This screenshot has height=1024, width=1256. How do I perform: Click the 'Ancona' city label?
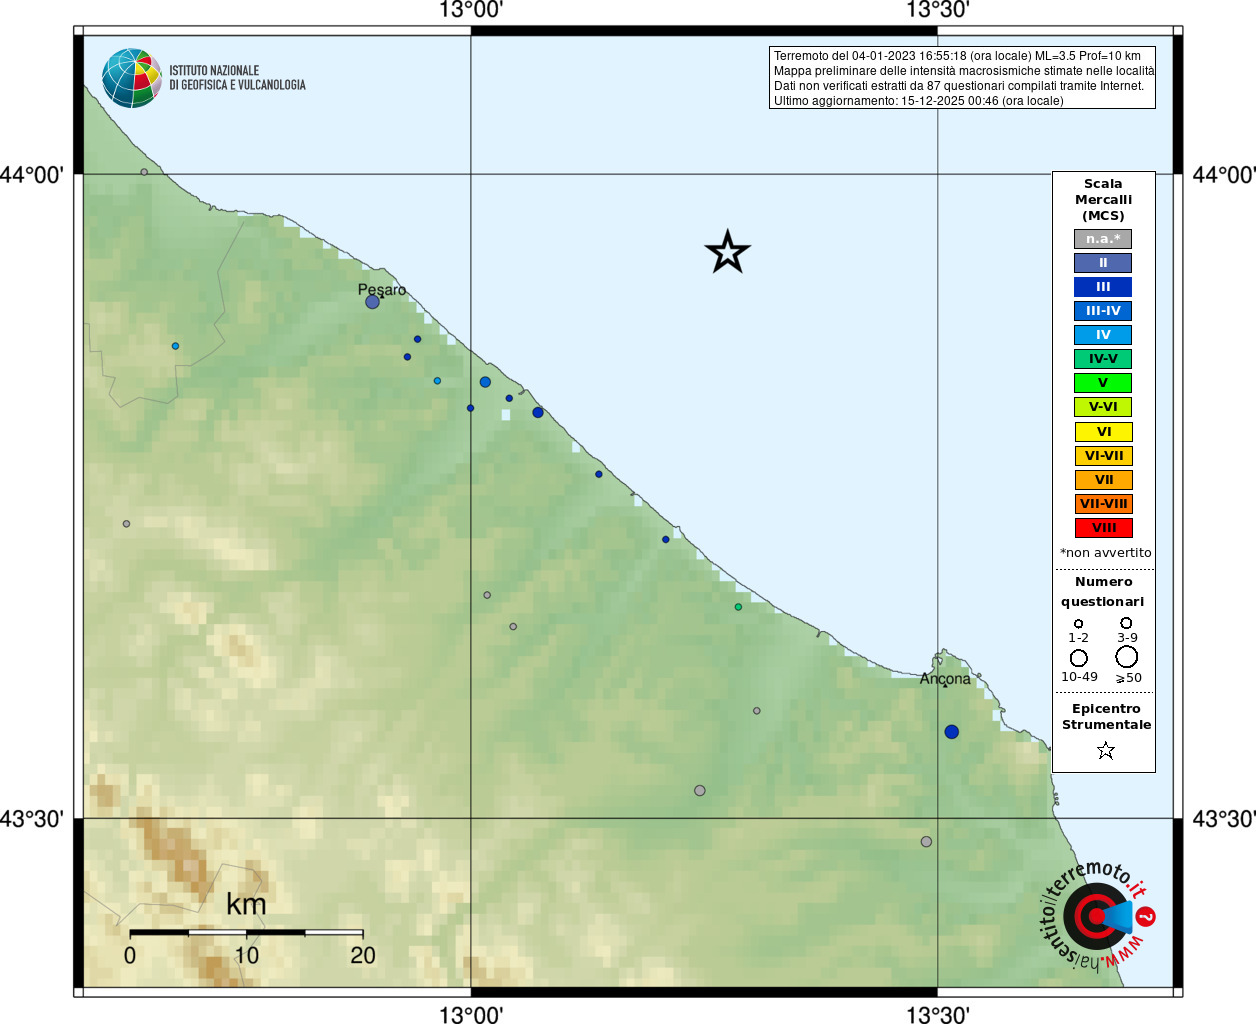tap(945, 678)
